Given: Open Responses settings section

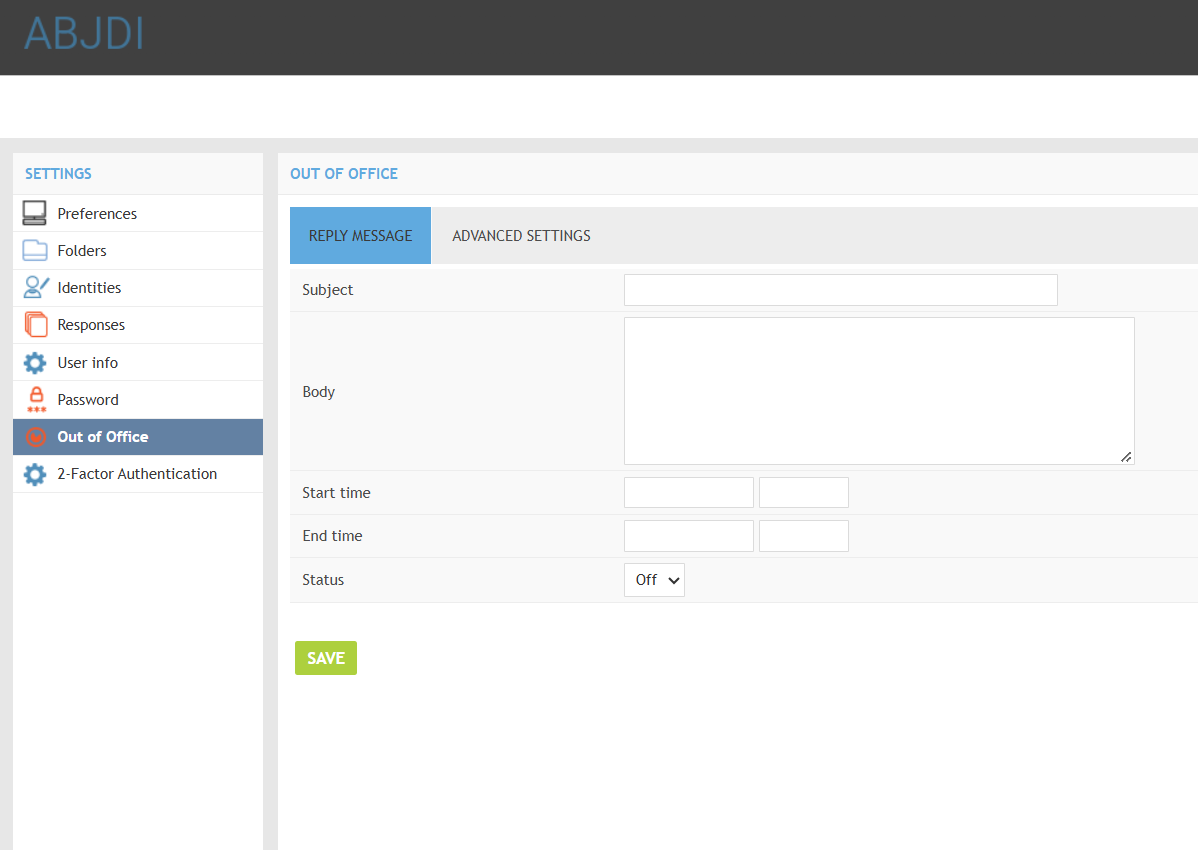Looking at the screenshot, I should tap(138, 325).
